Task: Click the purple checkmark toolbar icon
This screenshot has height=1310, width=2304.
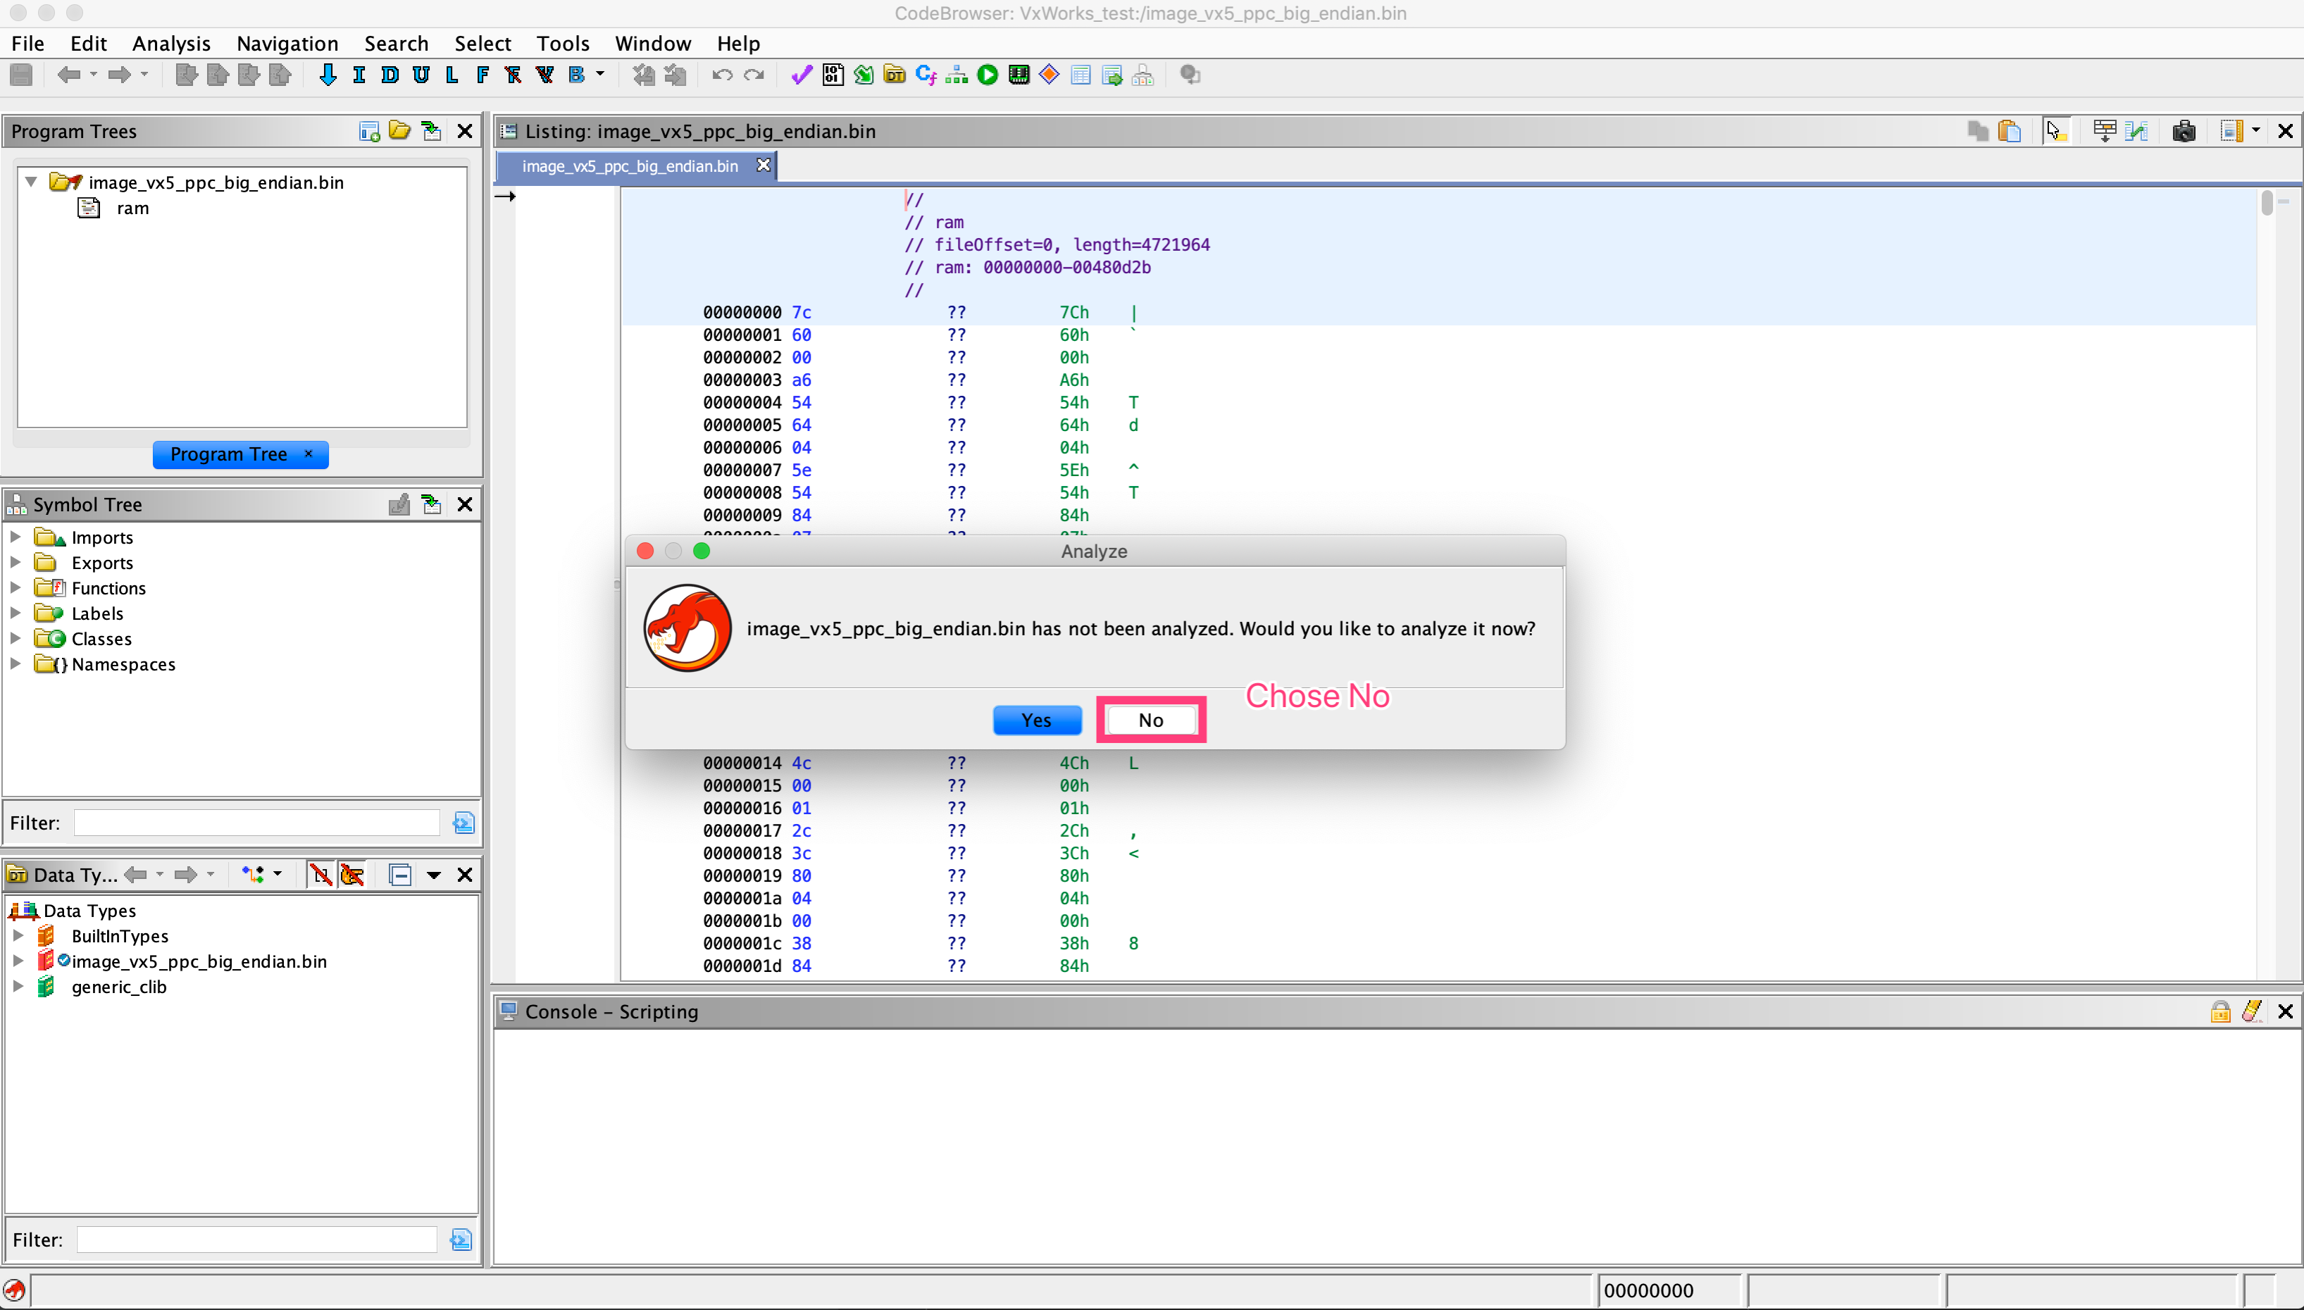Action: click(x=801, y=75)
